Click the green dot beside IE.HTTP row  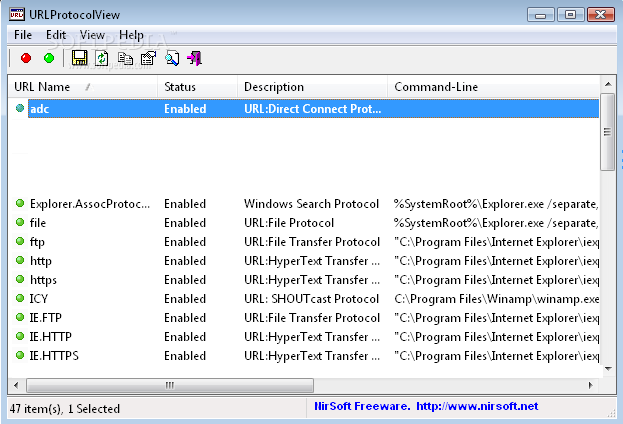coord(20,336)
